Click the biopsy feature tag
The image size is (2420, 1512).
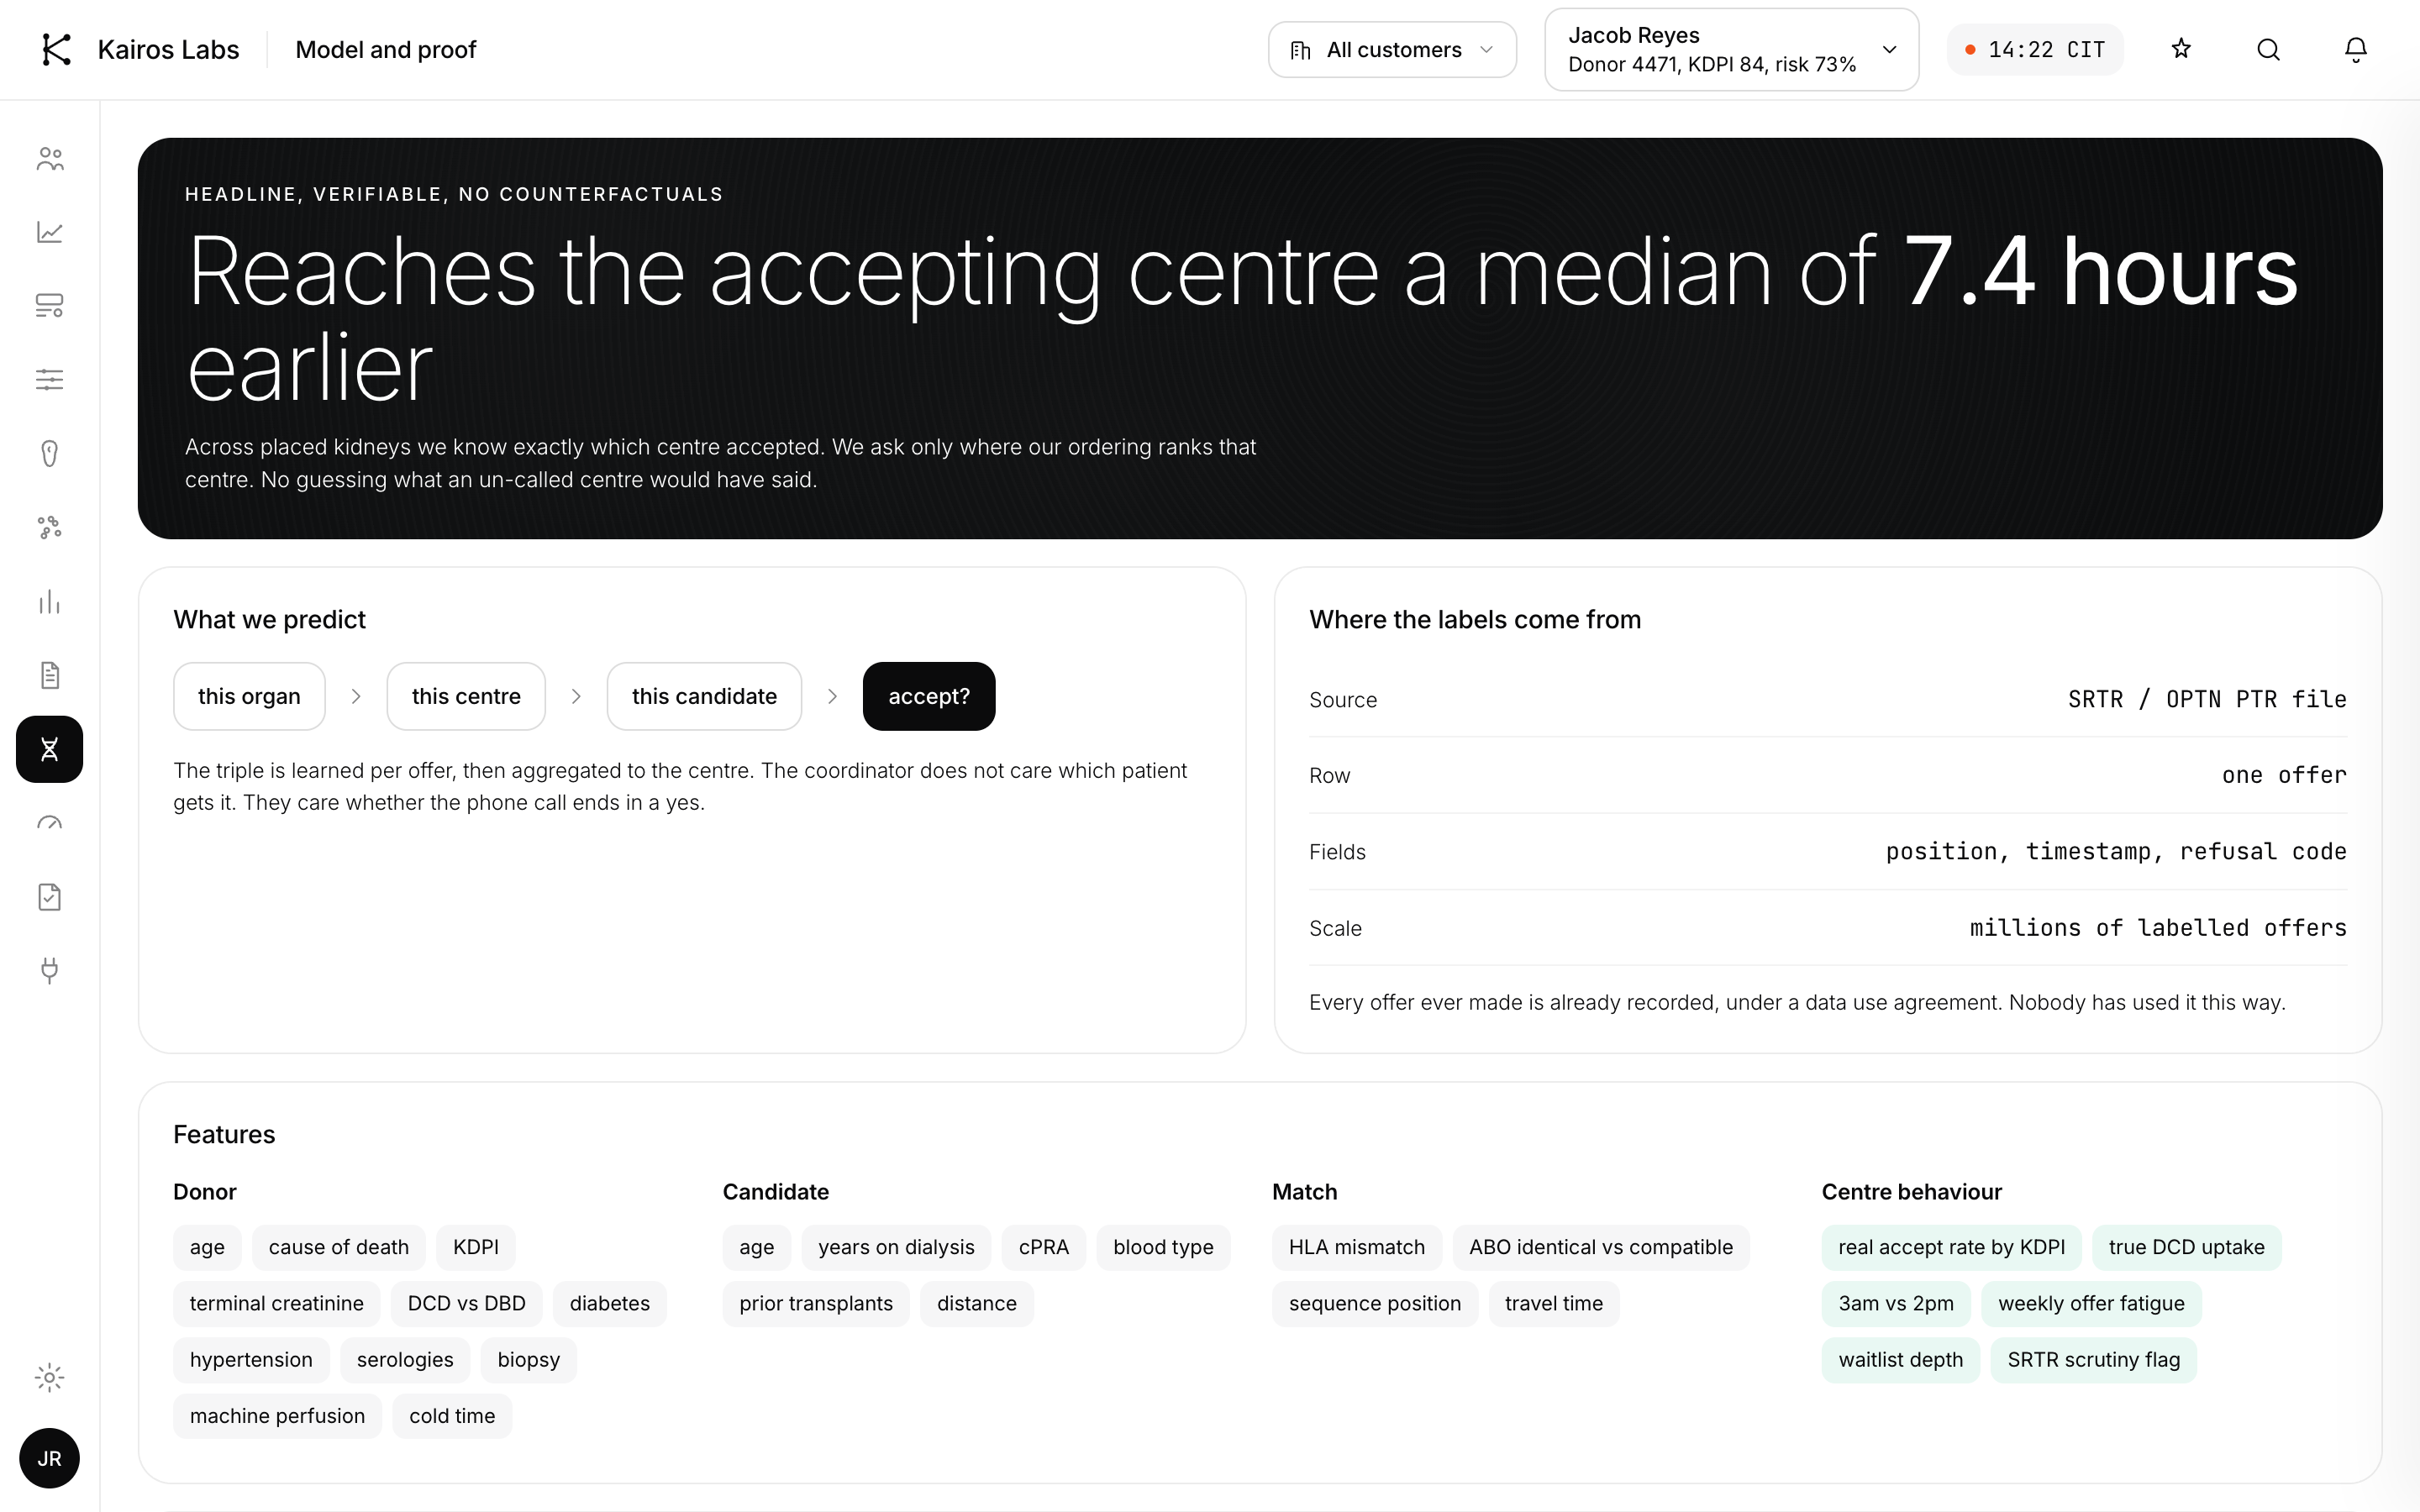[529, 1359]
